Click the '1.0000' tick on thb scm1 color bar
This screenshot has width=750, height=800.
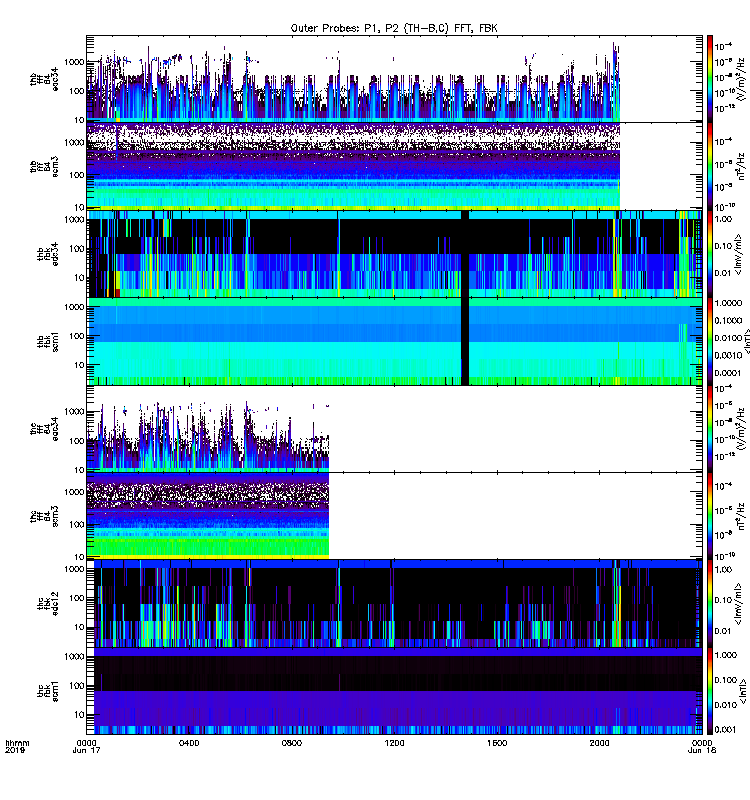click(x=728, y=303)
